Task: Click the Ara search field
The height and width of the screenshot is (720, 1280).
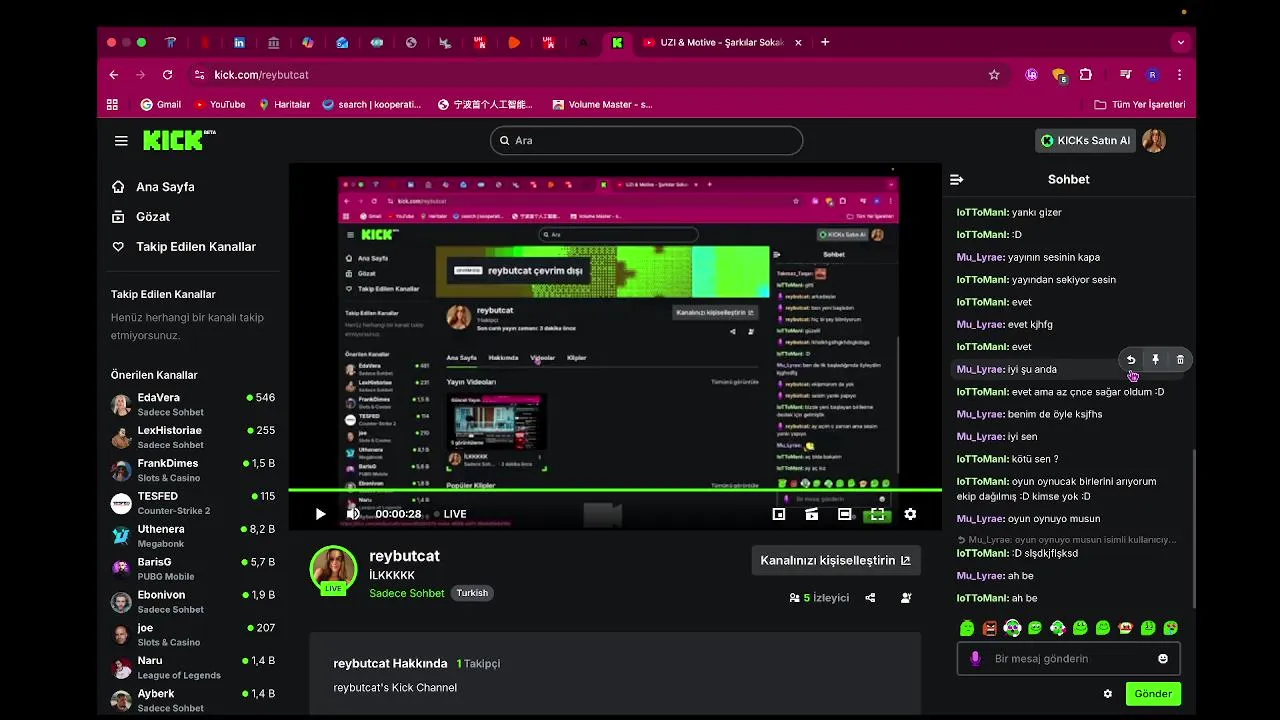Action: (x=646, y=141)
